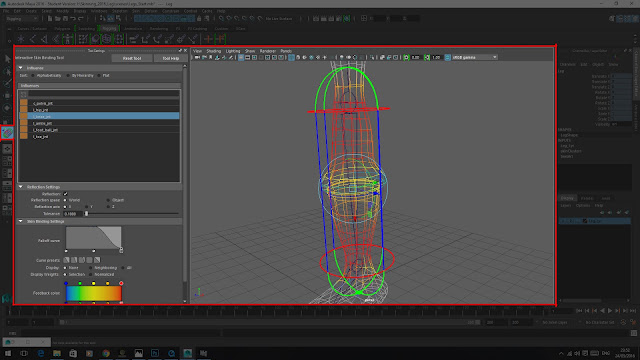Apply the last curve preset

(97, 260)
